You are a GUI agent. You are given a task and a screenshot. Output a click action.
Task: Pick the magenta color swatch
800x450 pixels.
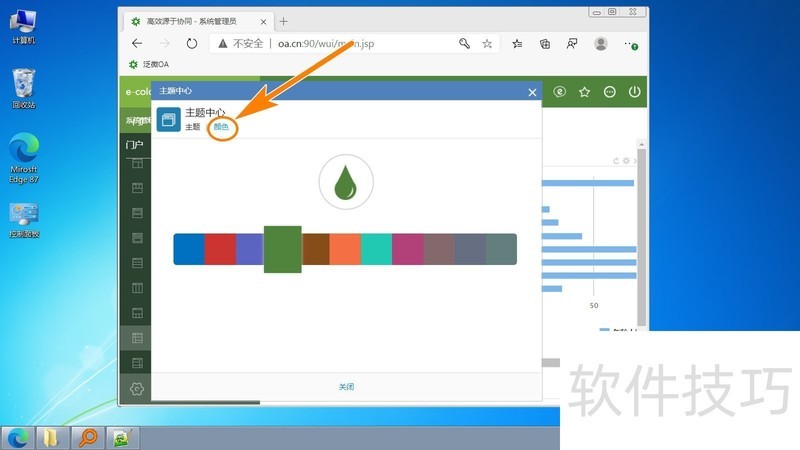408,249
